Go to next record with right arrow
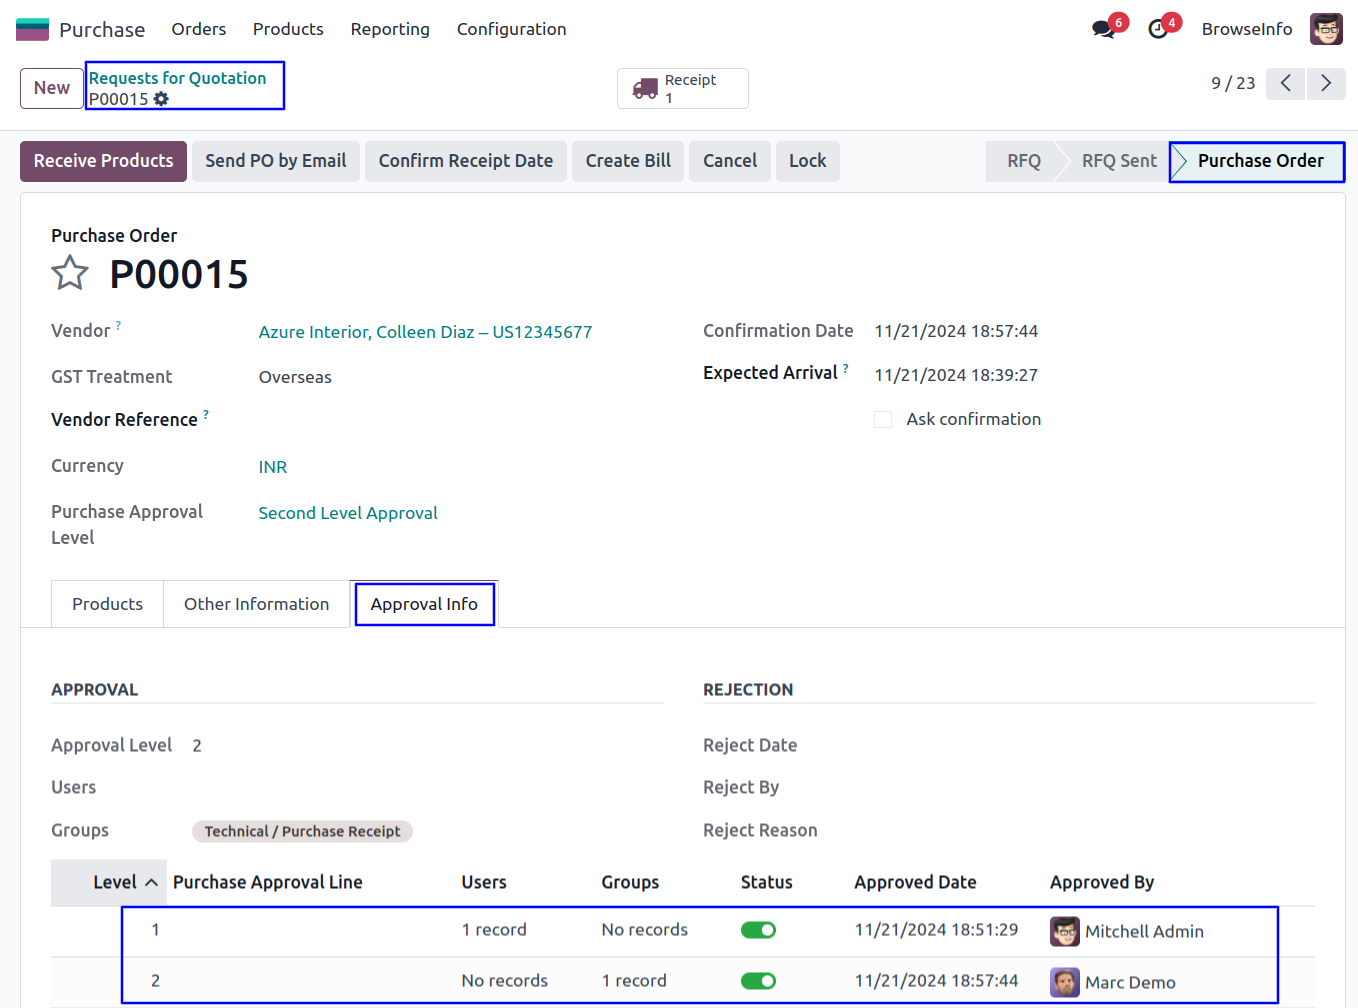The height and width of the screenshot is (1008, 1358). point(1326,83)
